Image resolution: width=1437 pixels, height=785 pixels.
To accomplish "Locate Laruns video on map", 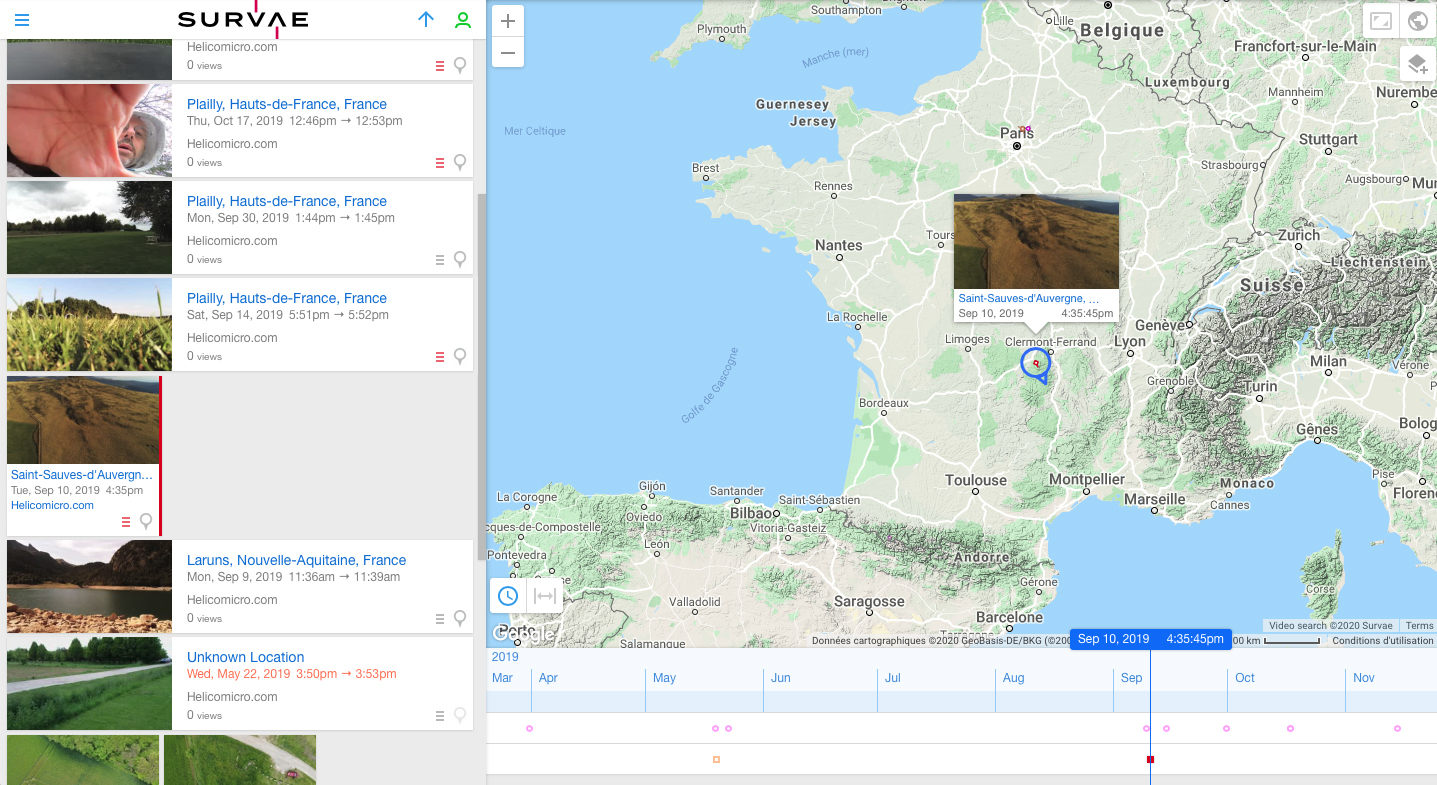I will [x=460, y=618].
